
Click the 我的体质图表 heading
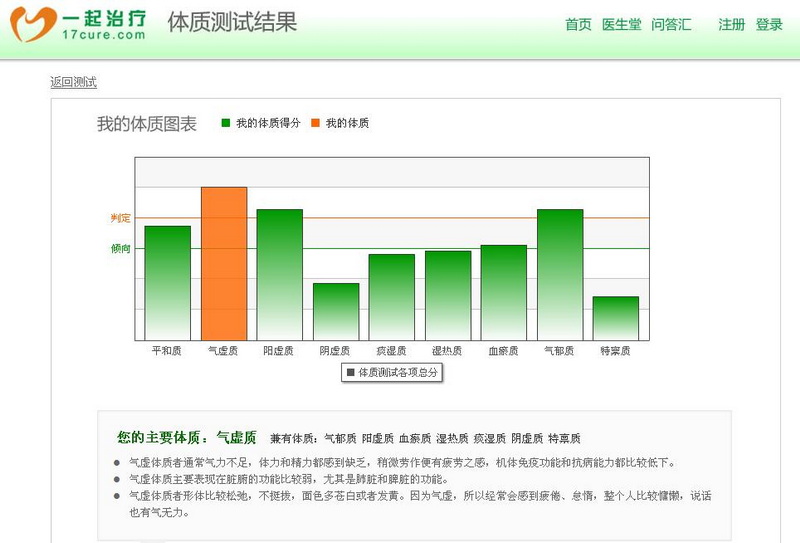tap(147, 124)
